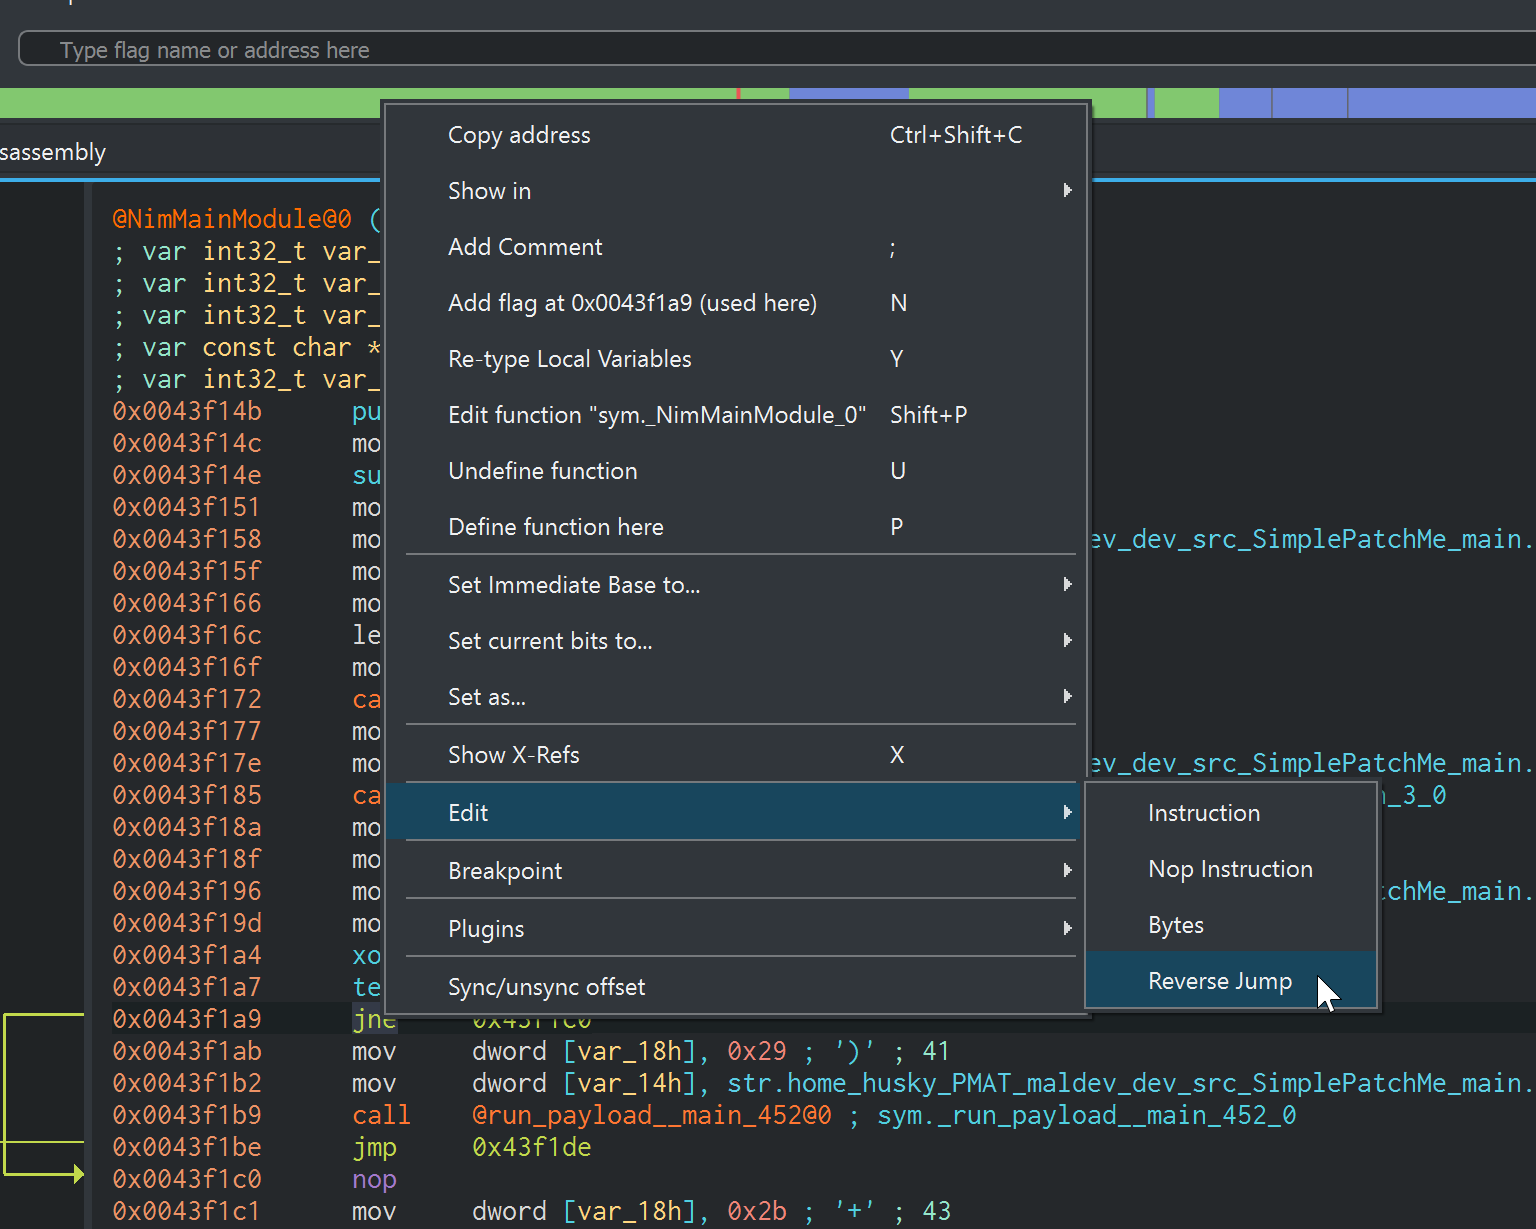Select Instruction in the Edit submenu

point(1203,813)
